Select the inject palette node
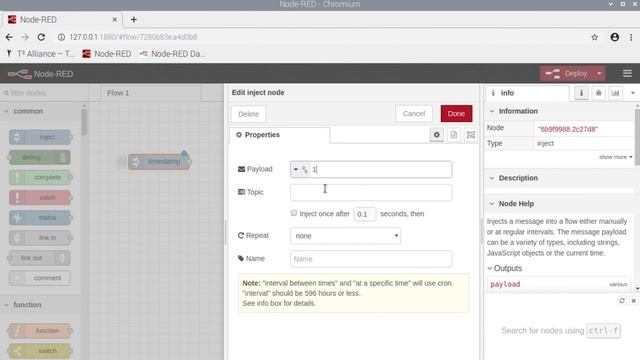 tap(40, 137)
